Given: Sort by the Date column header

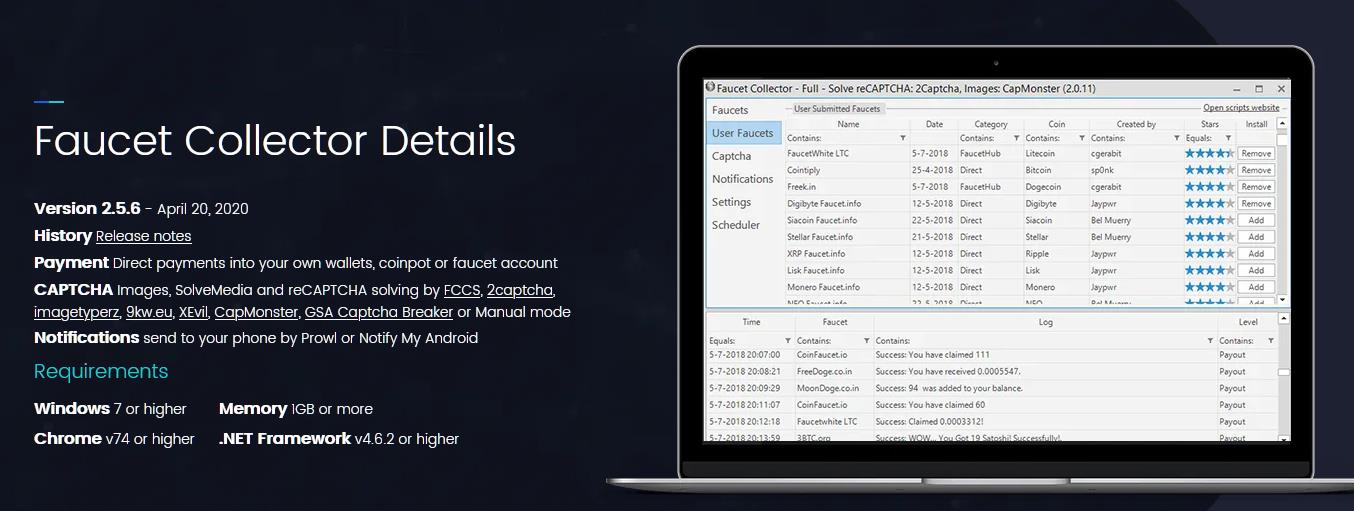Looking at the screenshot, I should (x=934, y=124).
